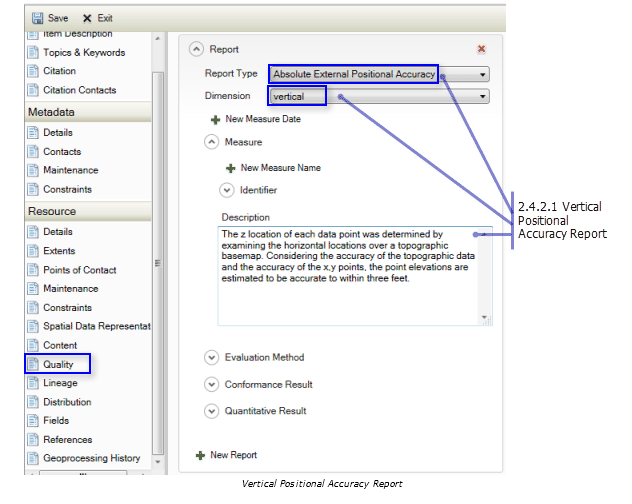632x504 pixels.
Task: Click the page icon beside Content
Action: [33, 345]
